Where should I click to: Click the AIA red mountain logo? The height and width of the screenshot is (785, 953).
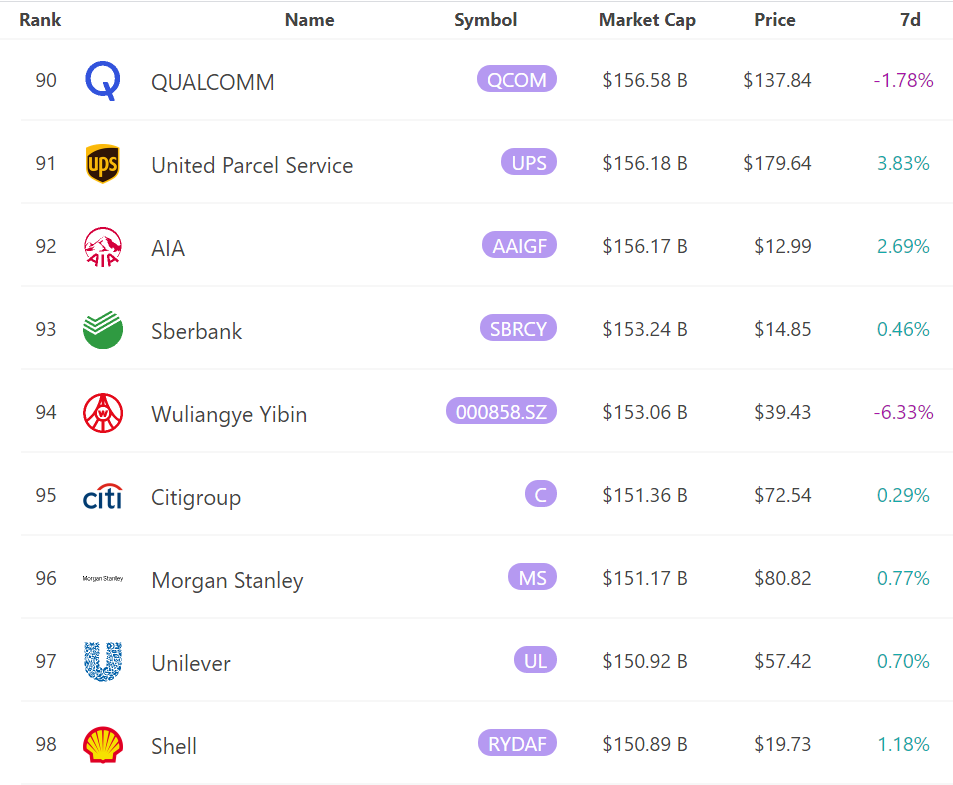[102, 247]
